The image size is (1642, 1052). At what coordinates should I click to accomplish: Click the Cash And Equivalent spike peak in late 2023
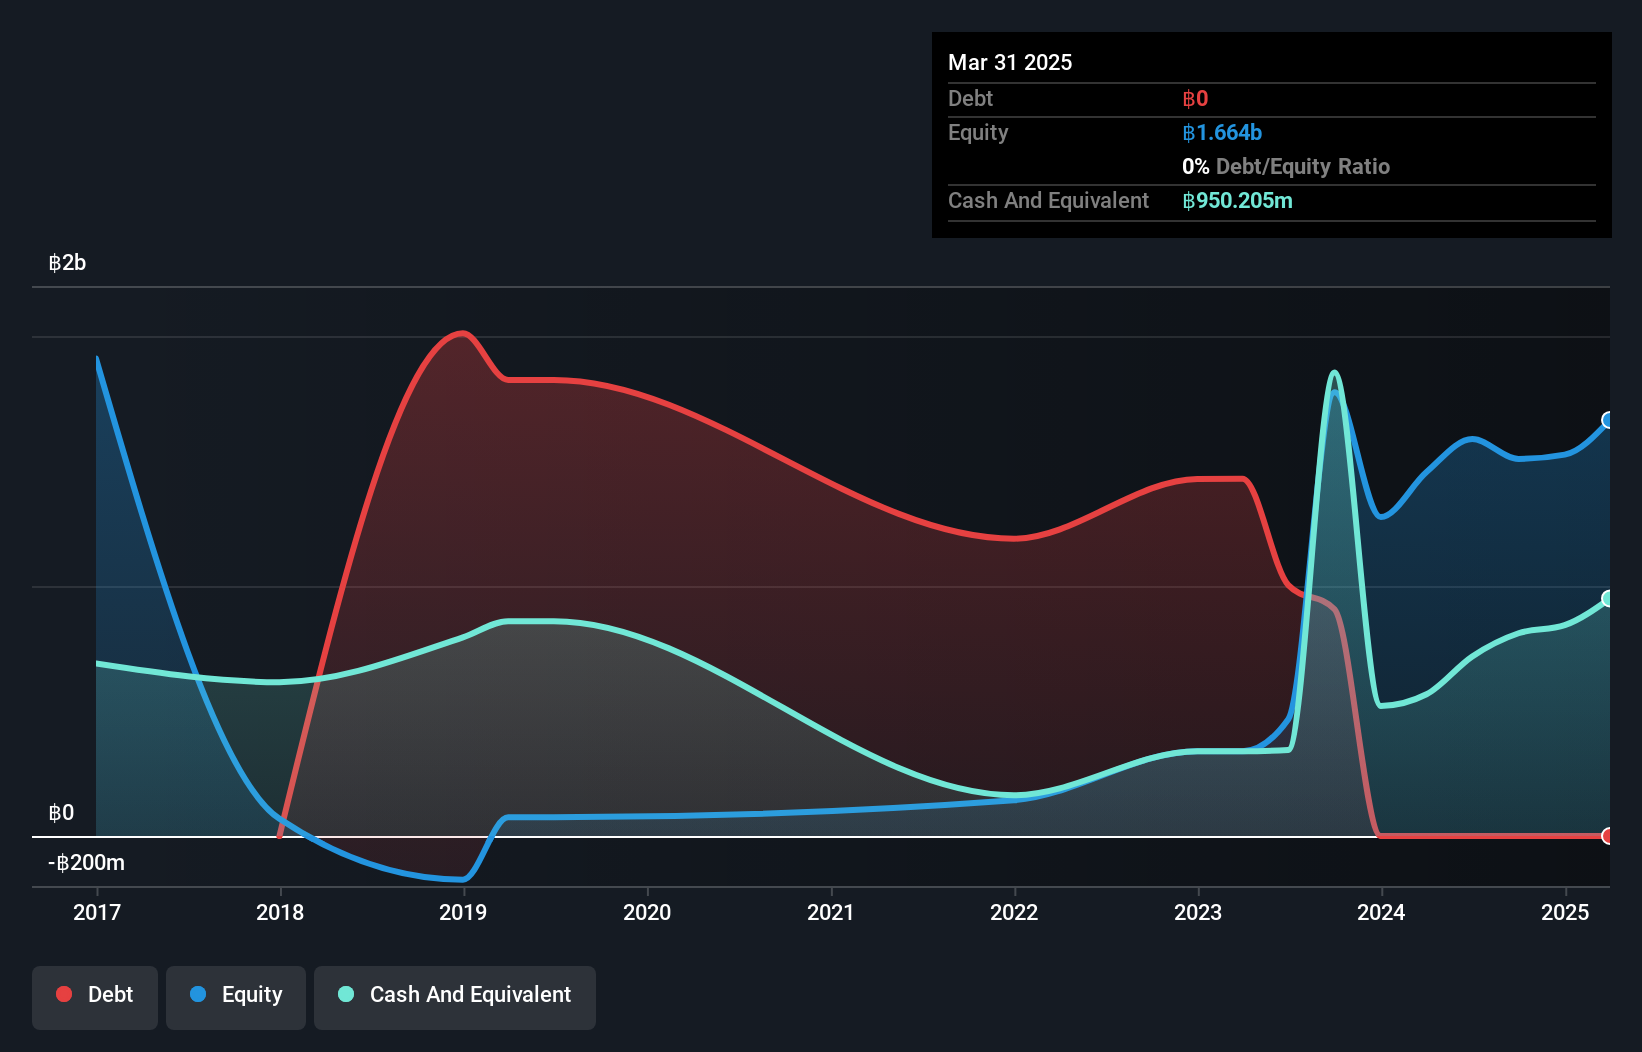click(x=1334, y=373)
